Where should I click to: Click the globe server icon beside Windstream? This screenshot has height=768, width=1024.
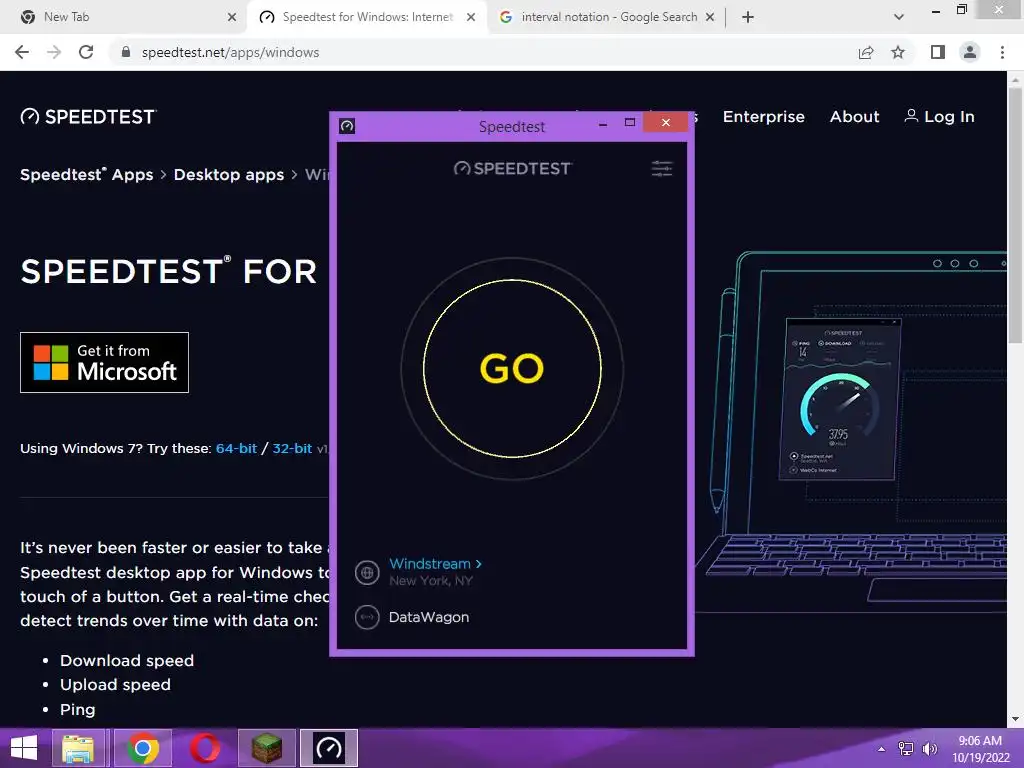click(367, 573)
